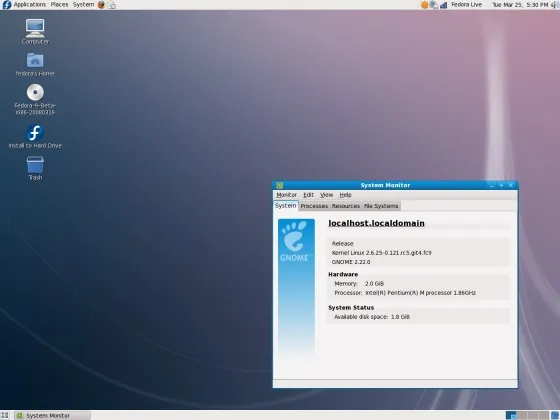Launch Firefox from the top panel
560x420 pixels.
click(x=101, y=5)
